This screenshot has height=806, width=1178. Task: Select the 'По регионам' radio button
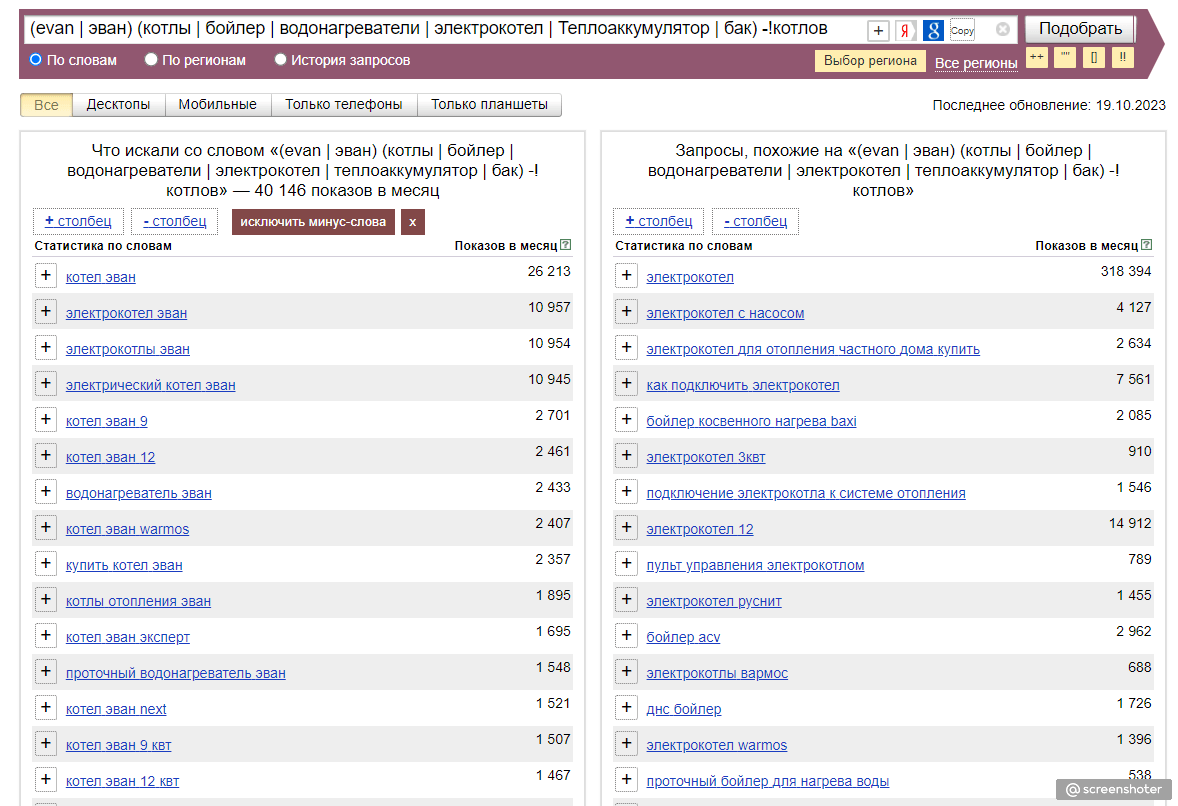point(151,59)
